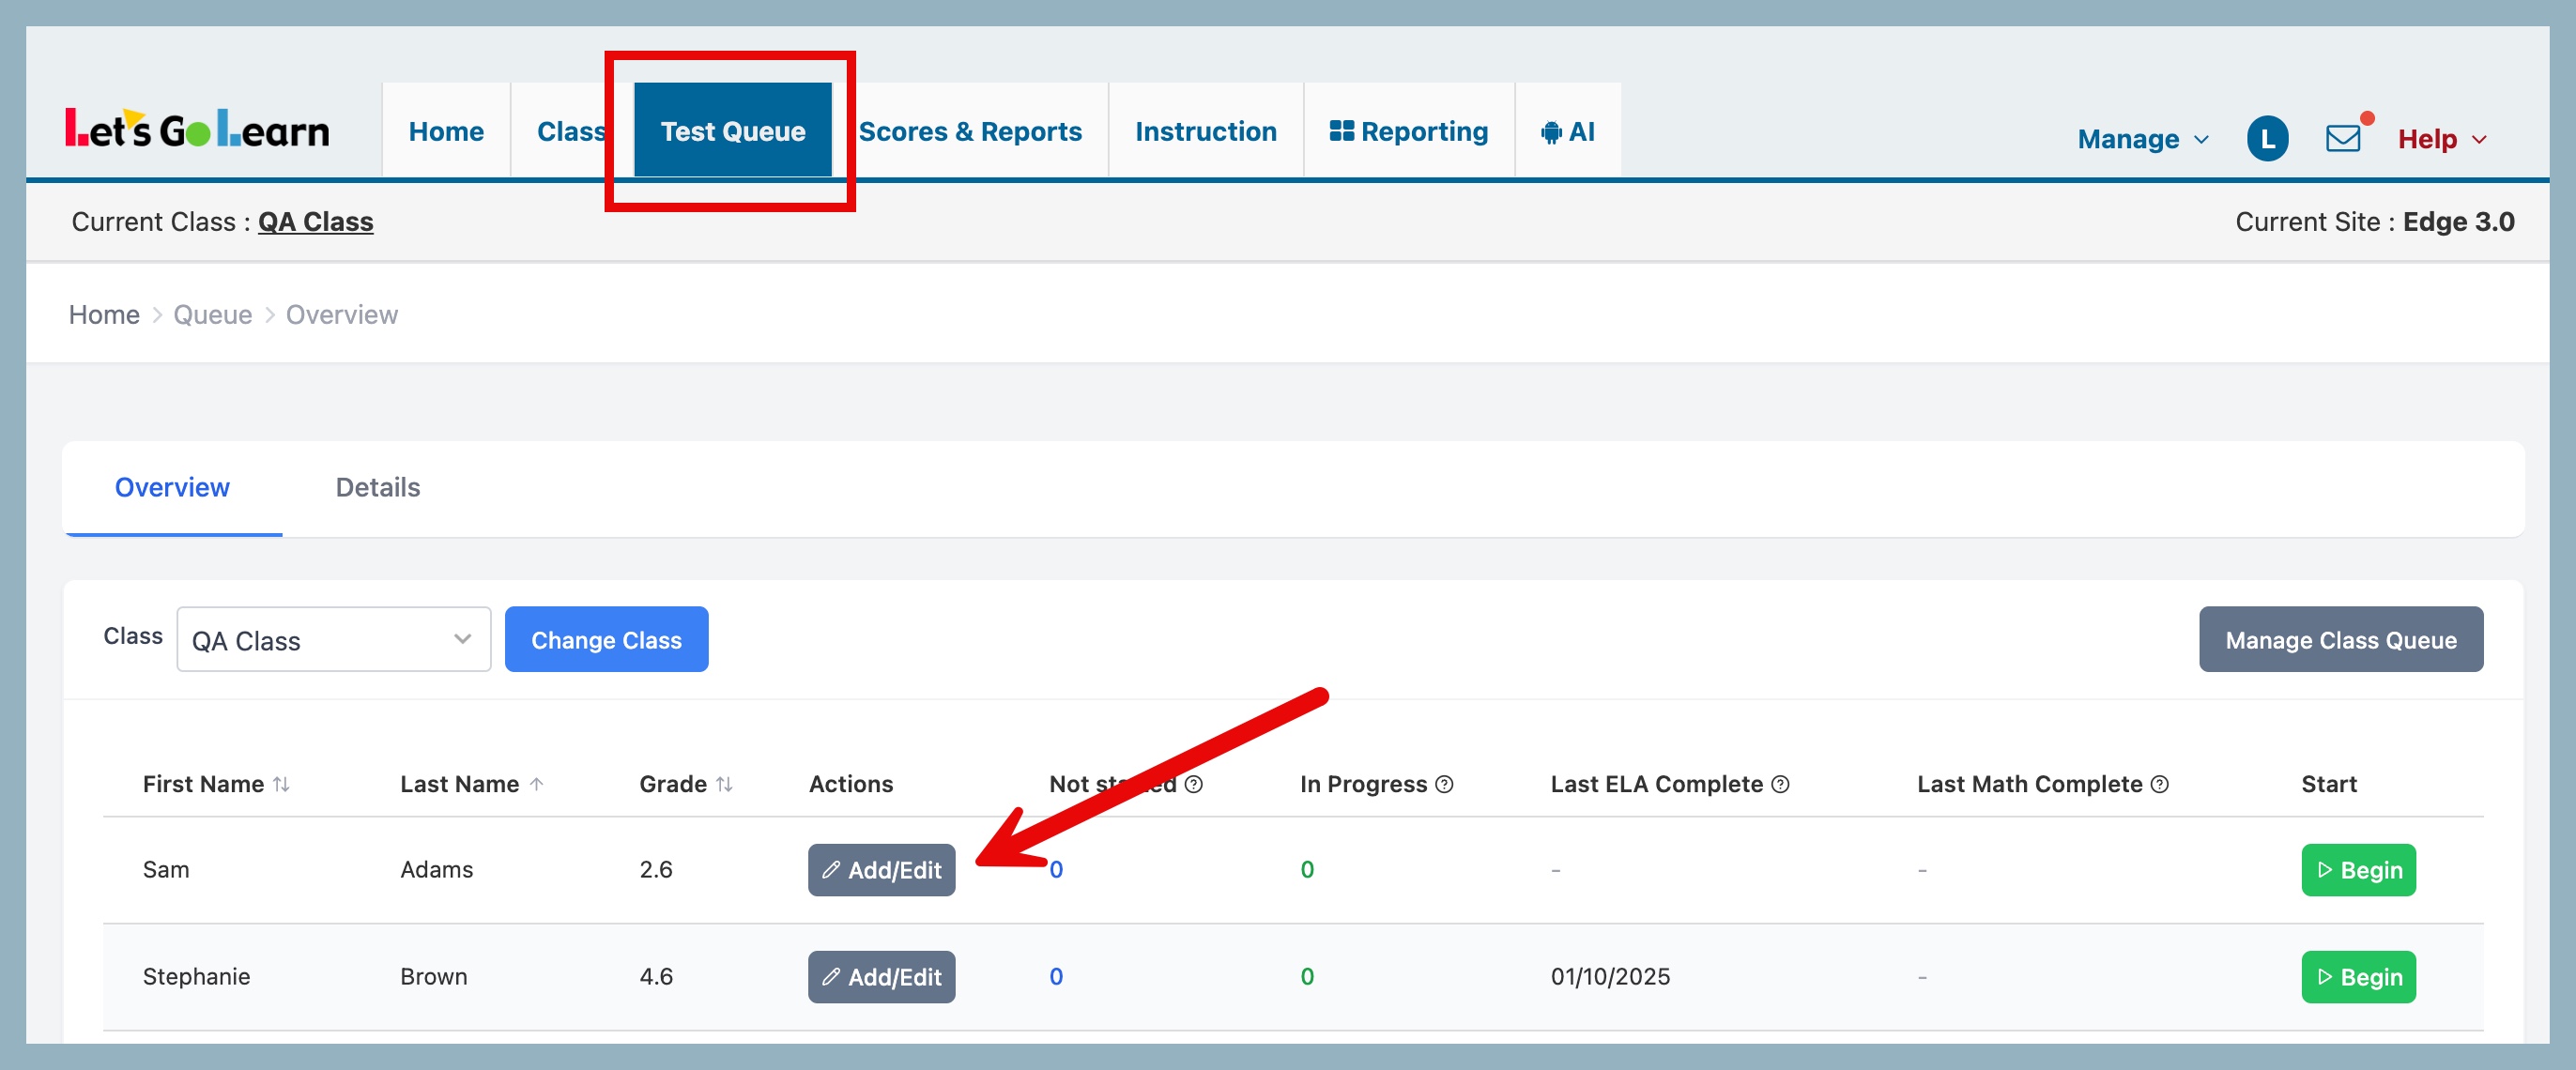Sort by First Name arrows icon

(282, 784)
